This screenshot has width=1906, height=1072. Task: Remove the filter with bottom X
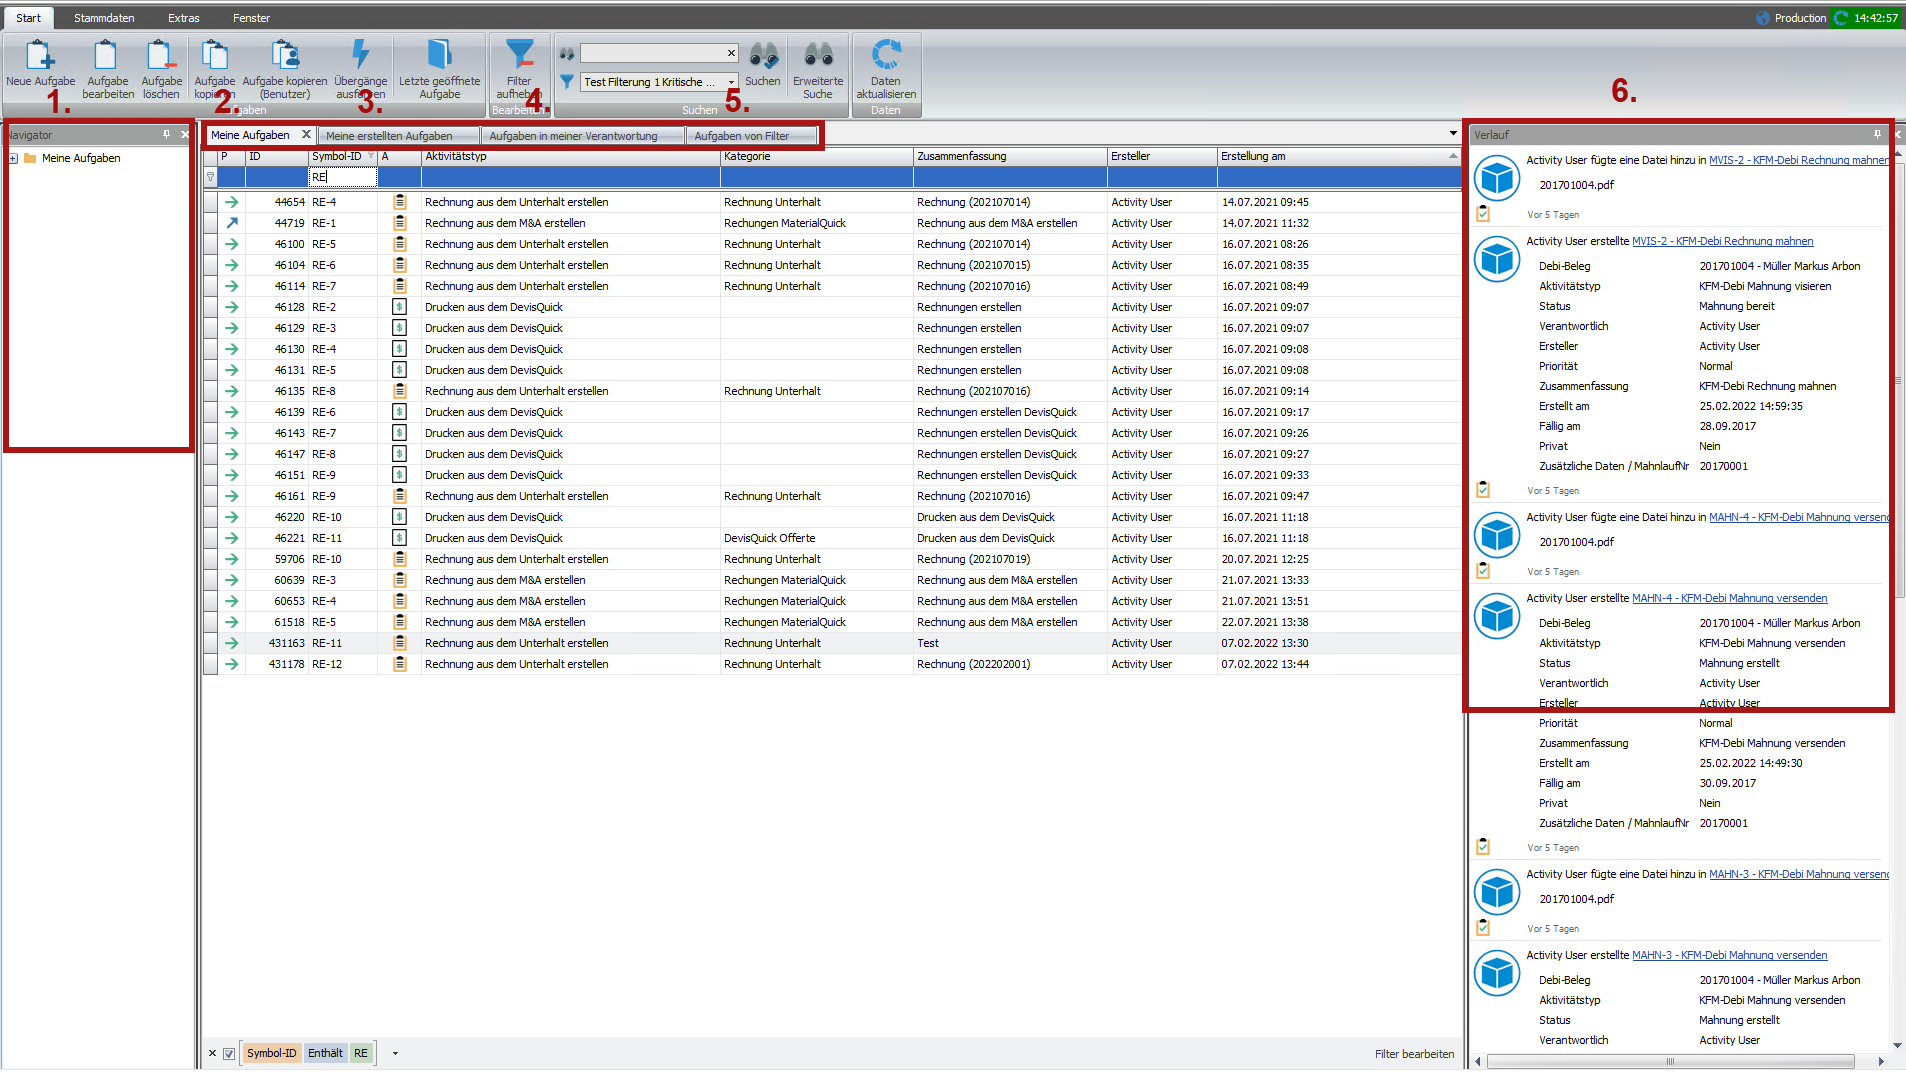tap(212, 1053)
